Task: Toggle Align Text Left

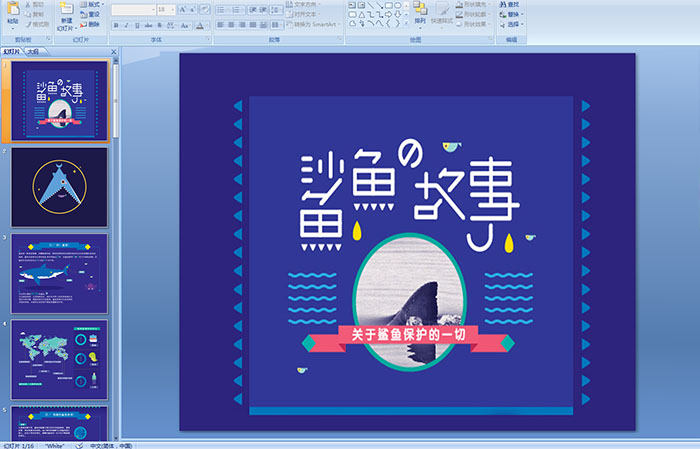Action: pyautogui.click(x=221, y=25)
